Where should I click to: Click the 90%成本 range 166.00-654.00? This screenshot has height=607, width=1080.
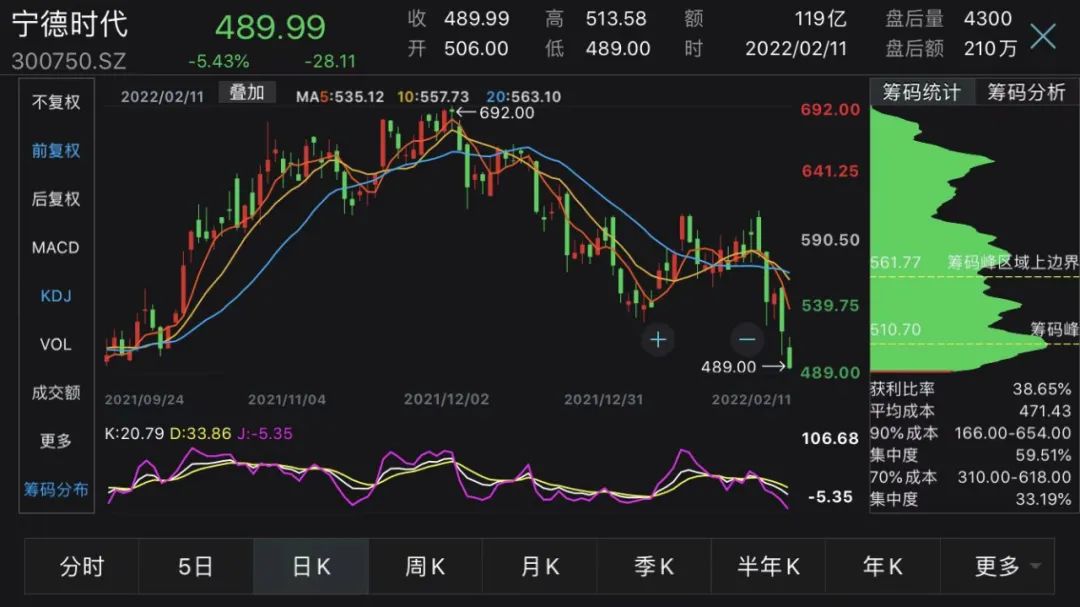pyautogui.click(x=1012, y=433)
